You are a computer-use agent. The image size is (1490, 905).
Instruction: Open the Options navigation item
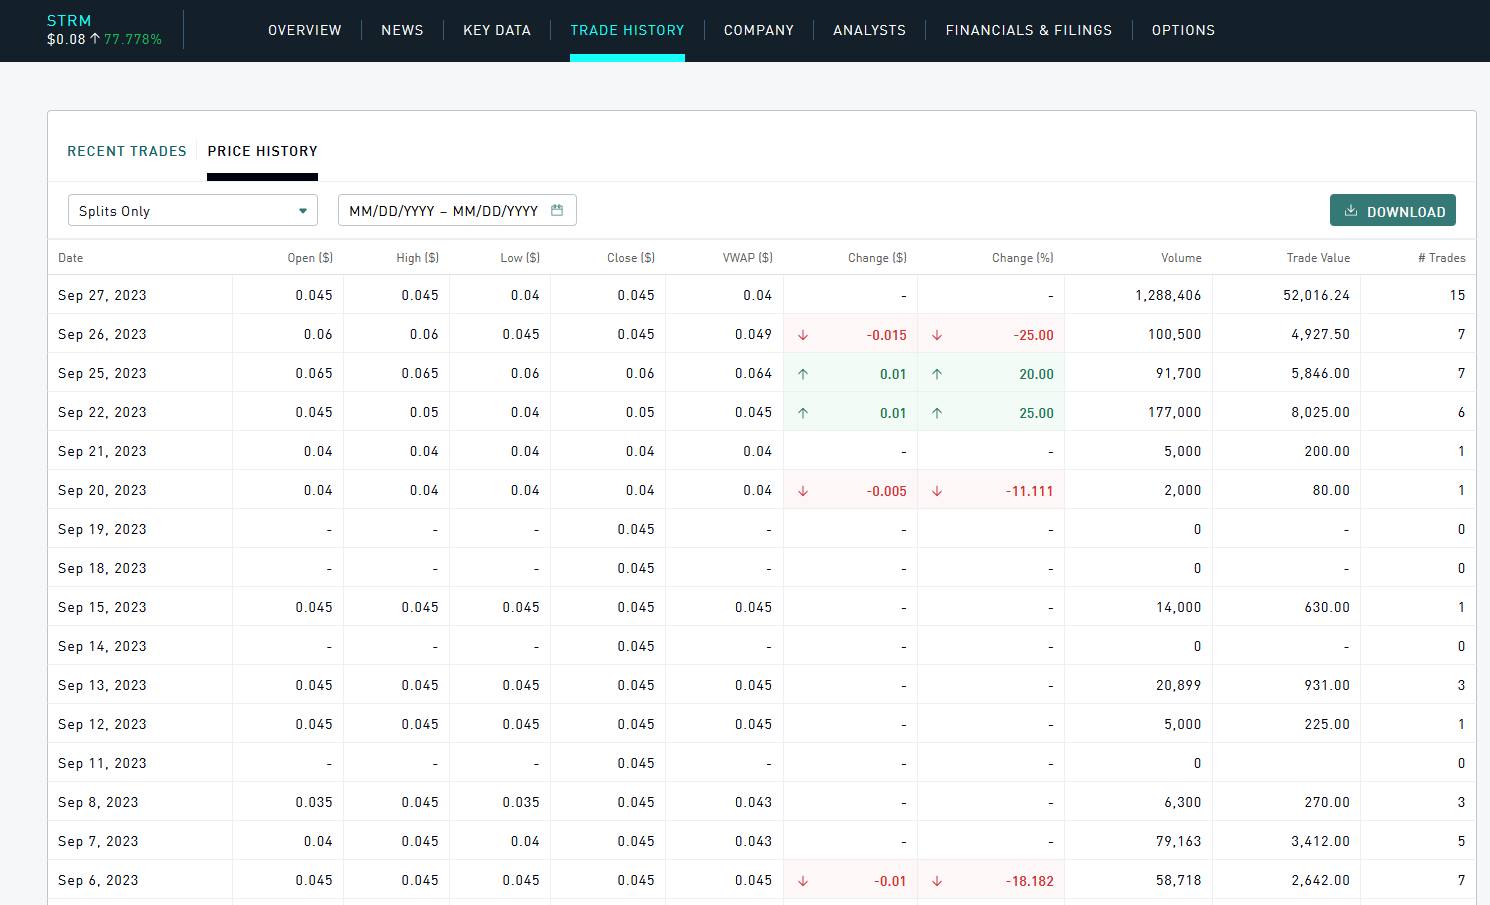[x=1183, y=30]
